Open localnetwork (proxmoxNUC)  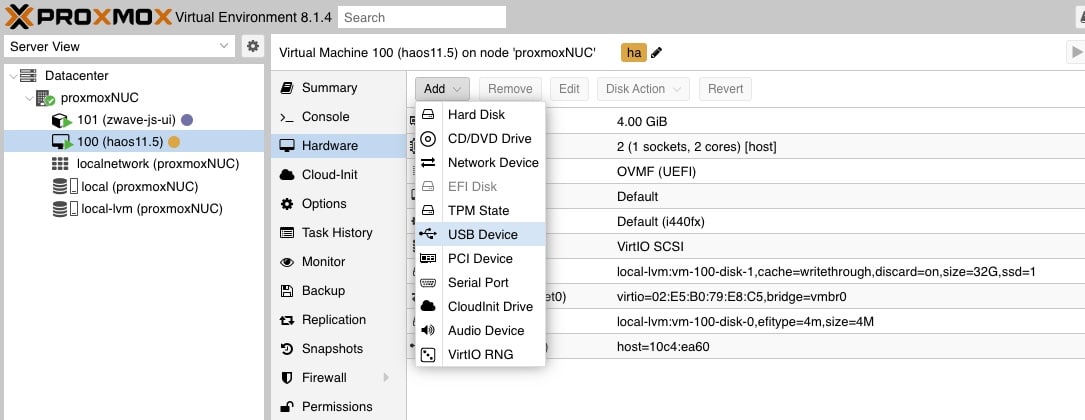click(158, 164)
